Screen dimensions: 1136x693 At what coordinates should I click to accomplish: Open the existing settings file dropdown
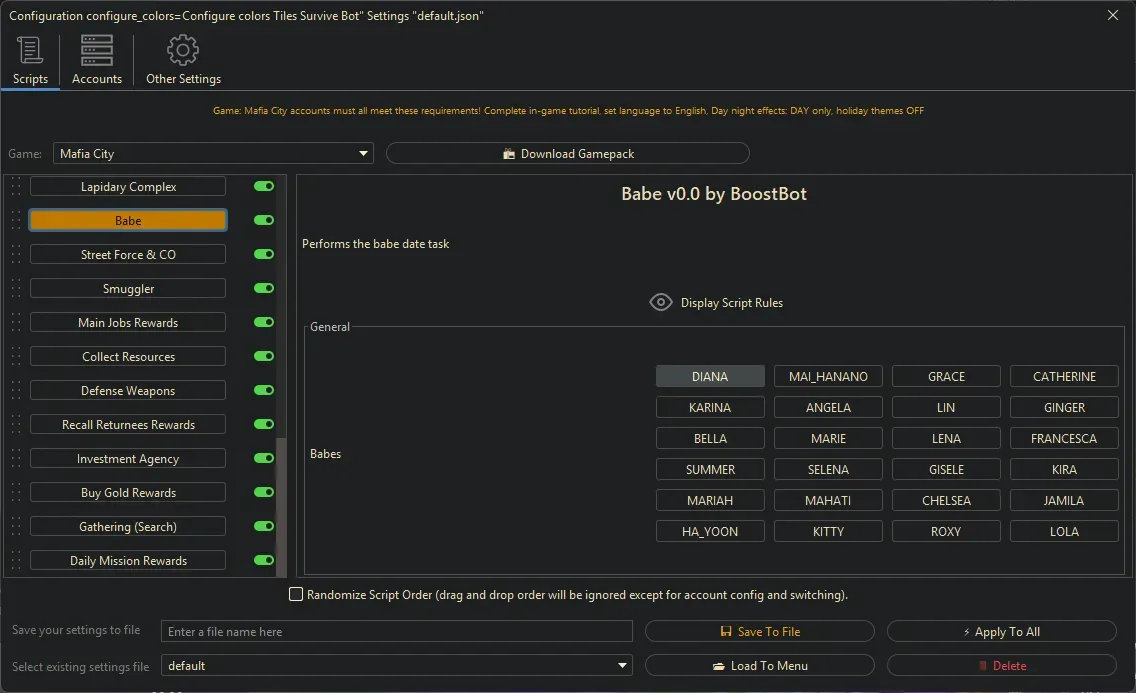tap(623, 666)
